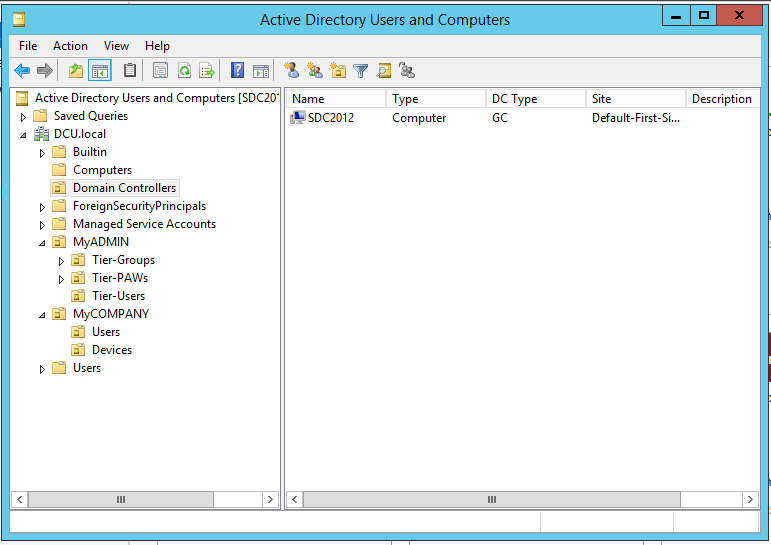Screen dimensions: 771x545
Task: Expand the Tier-PAWs organizational unit
Action: tap(61, 279)
